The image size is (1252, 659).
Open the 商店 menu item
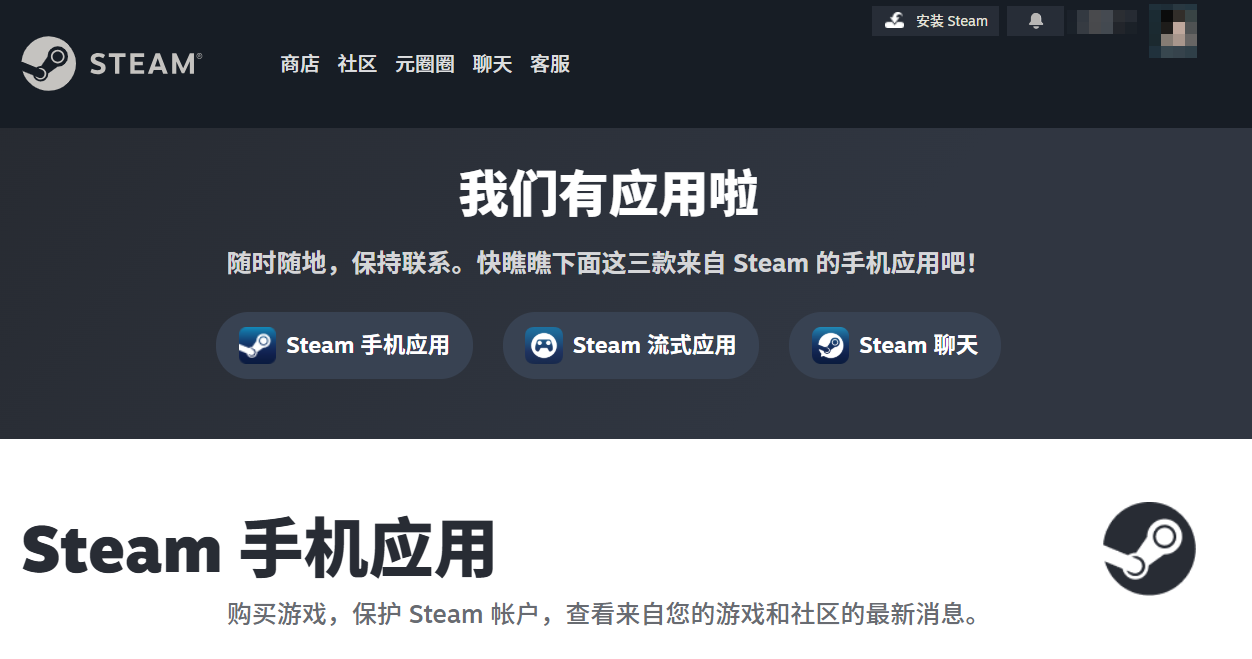(300, 63)
